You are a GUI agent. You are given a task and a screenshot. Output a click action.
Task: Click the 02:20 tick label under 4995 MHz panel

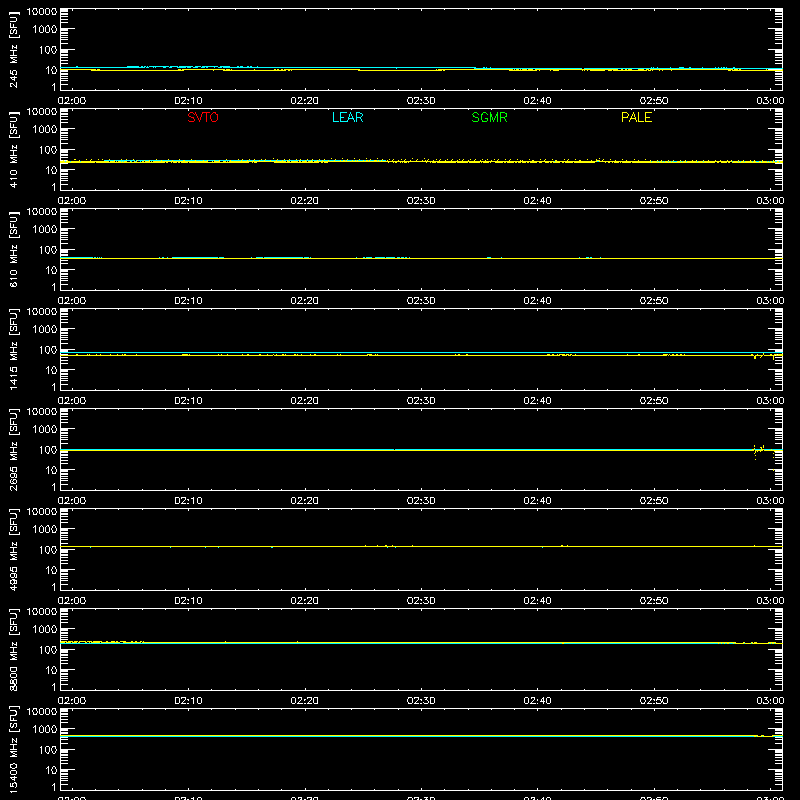[x=305, y=601]
